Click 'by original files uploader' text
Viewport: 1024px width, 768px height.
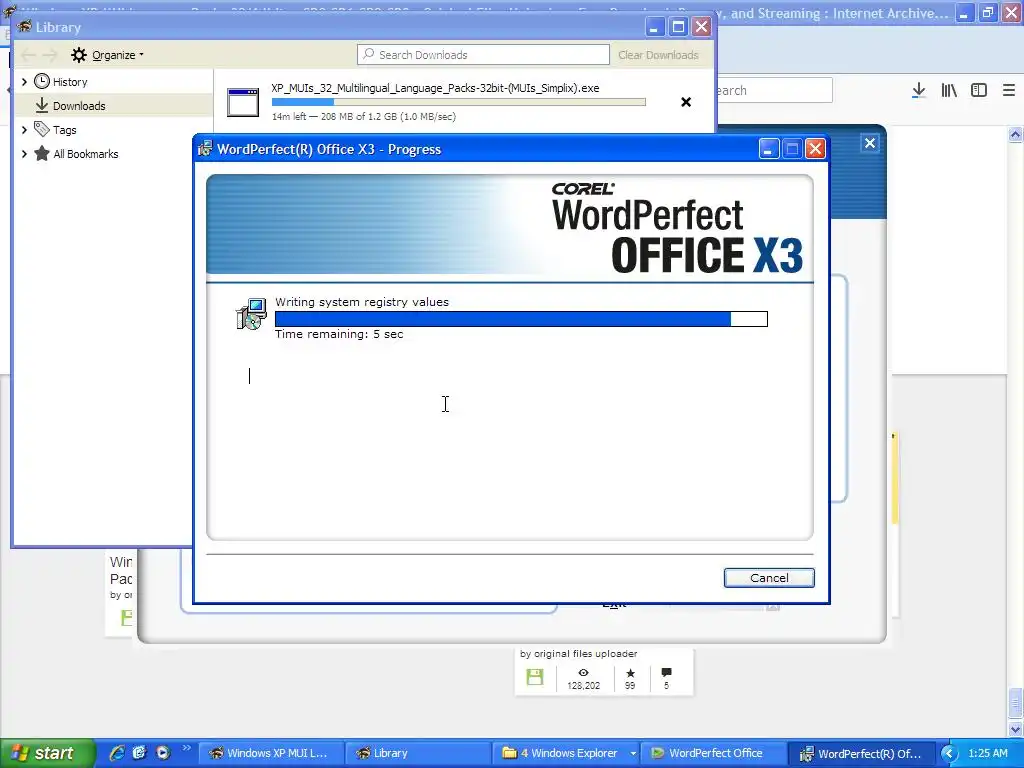point(579,654)
